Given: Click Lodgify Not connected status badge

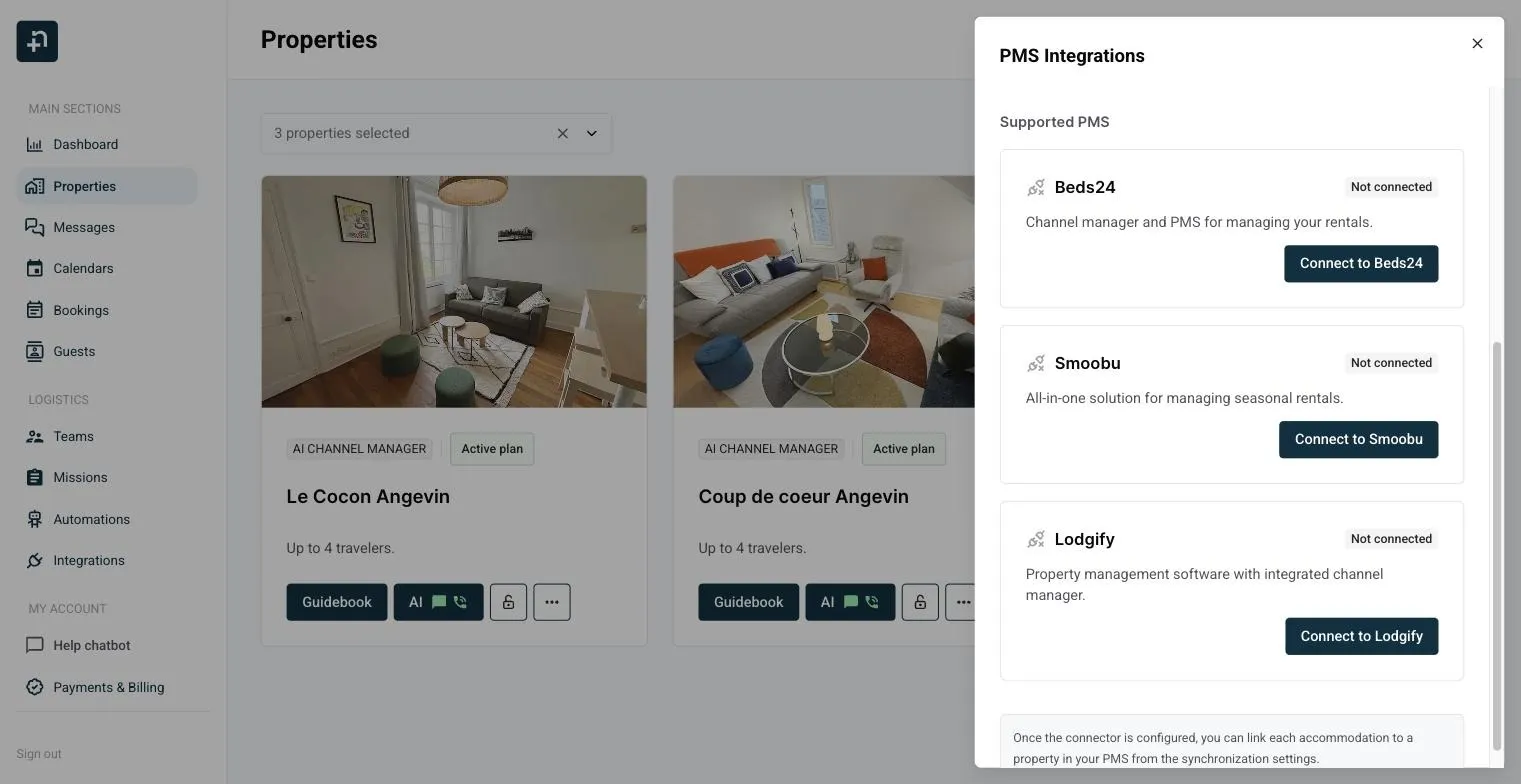Looking at the screenshot, I should coord(1391,539).
